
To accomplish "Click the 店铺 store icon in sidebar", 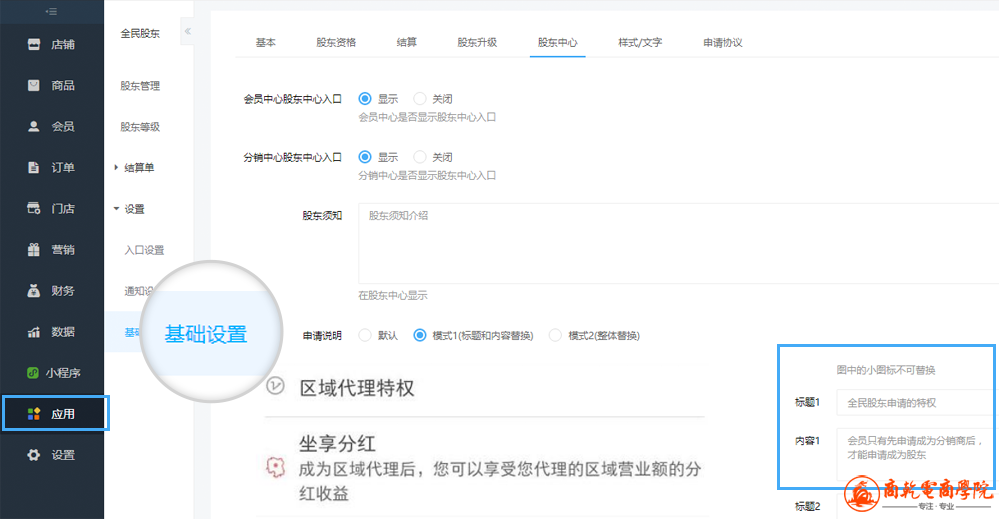I will point(34,44).
